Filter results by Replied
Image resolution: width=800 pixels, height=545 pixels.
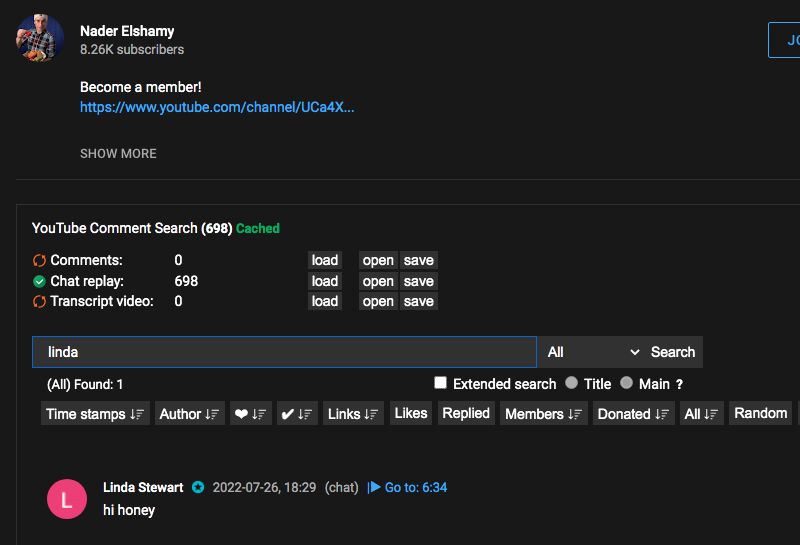(x=466, y=413)
